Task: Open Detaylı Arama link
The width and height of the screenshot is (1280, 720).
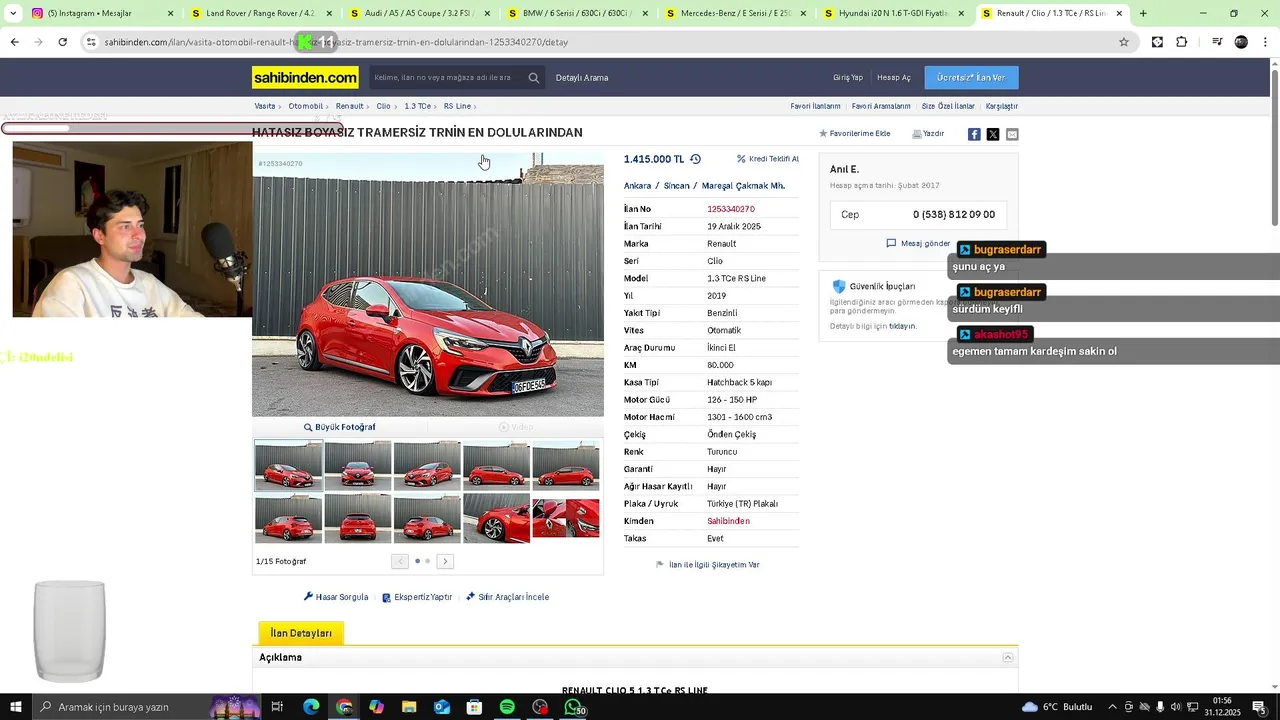Action: (582, 78)
